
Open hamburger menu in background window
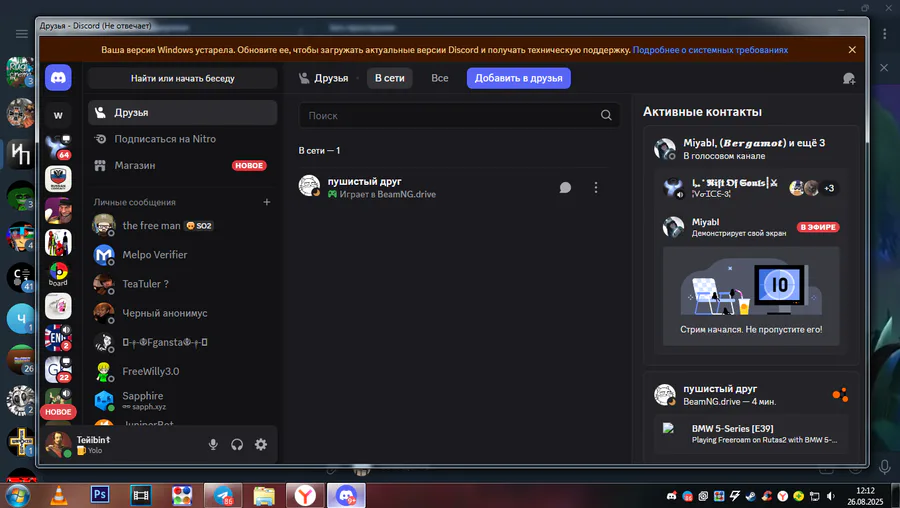[x=22, y=34]
